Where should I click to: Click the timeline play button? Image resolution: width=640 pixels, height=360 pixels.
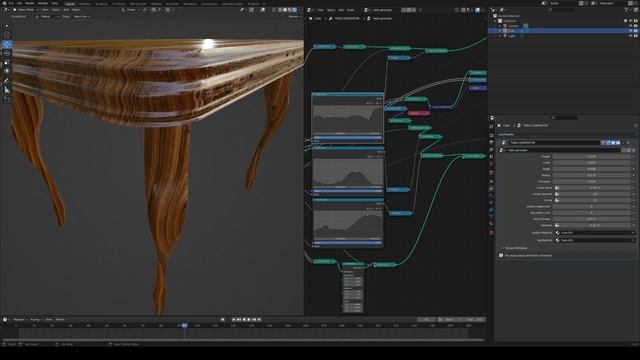click(x=249, y=320)
